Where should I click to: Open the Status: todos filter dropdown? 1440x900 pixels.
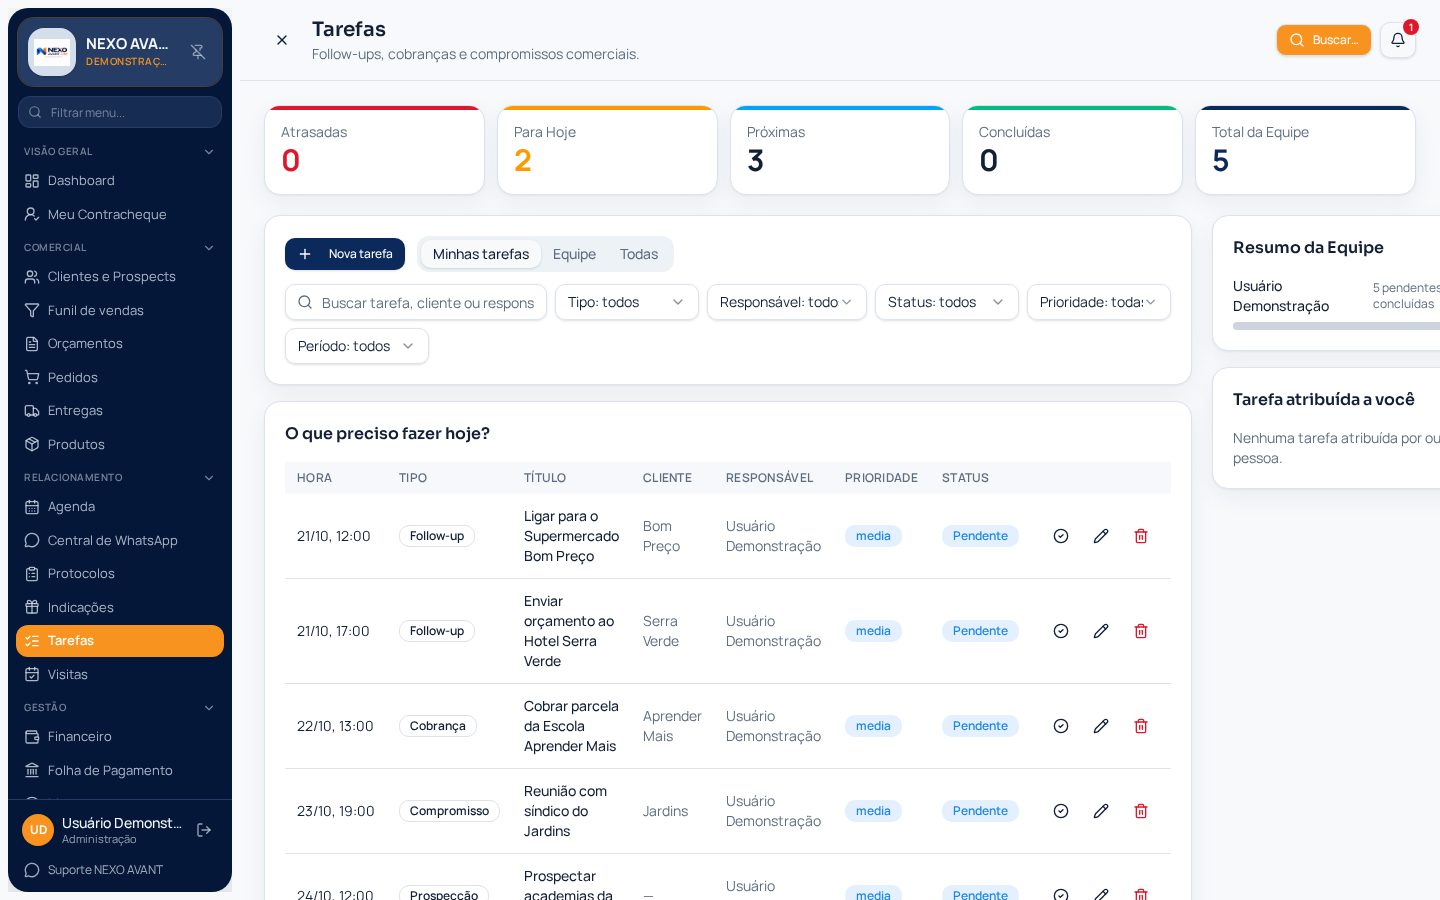point(946,302)
